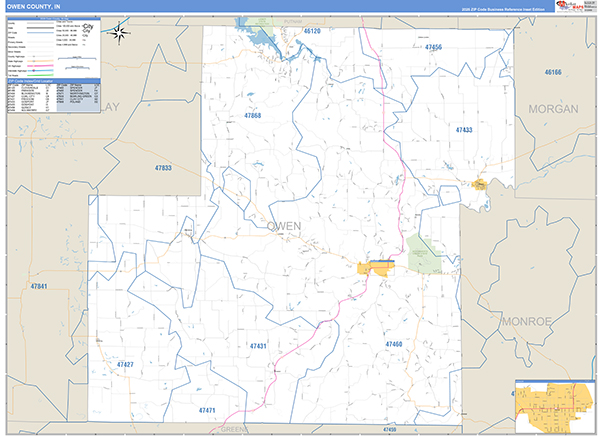Viewport: 600px width, 436px height.
Task: Select ZIP code label 47833
Action: click(x=163, y=168)
